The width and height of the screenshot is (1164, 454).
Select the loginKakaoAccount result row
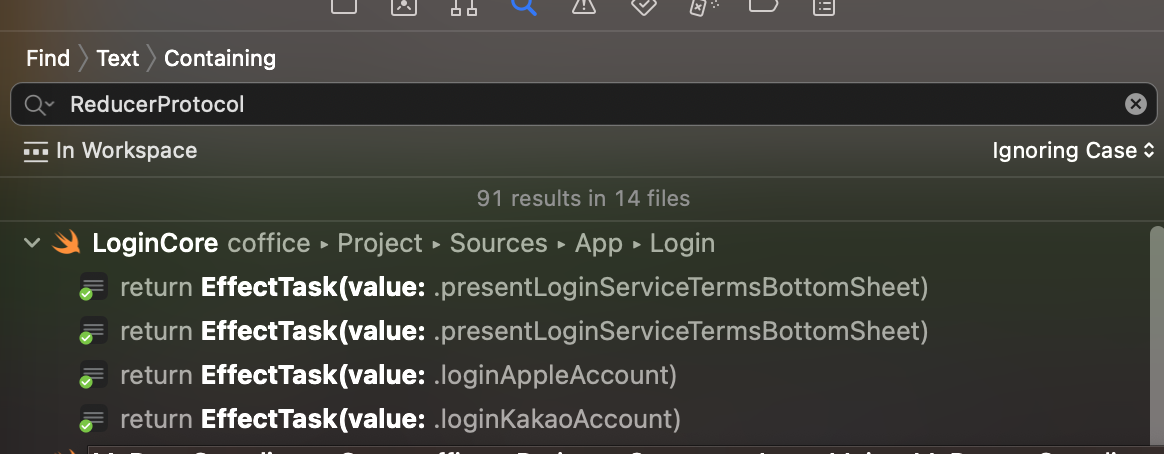coord(581,419)
